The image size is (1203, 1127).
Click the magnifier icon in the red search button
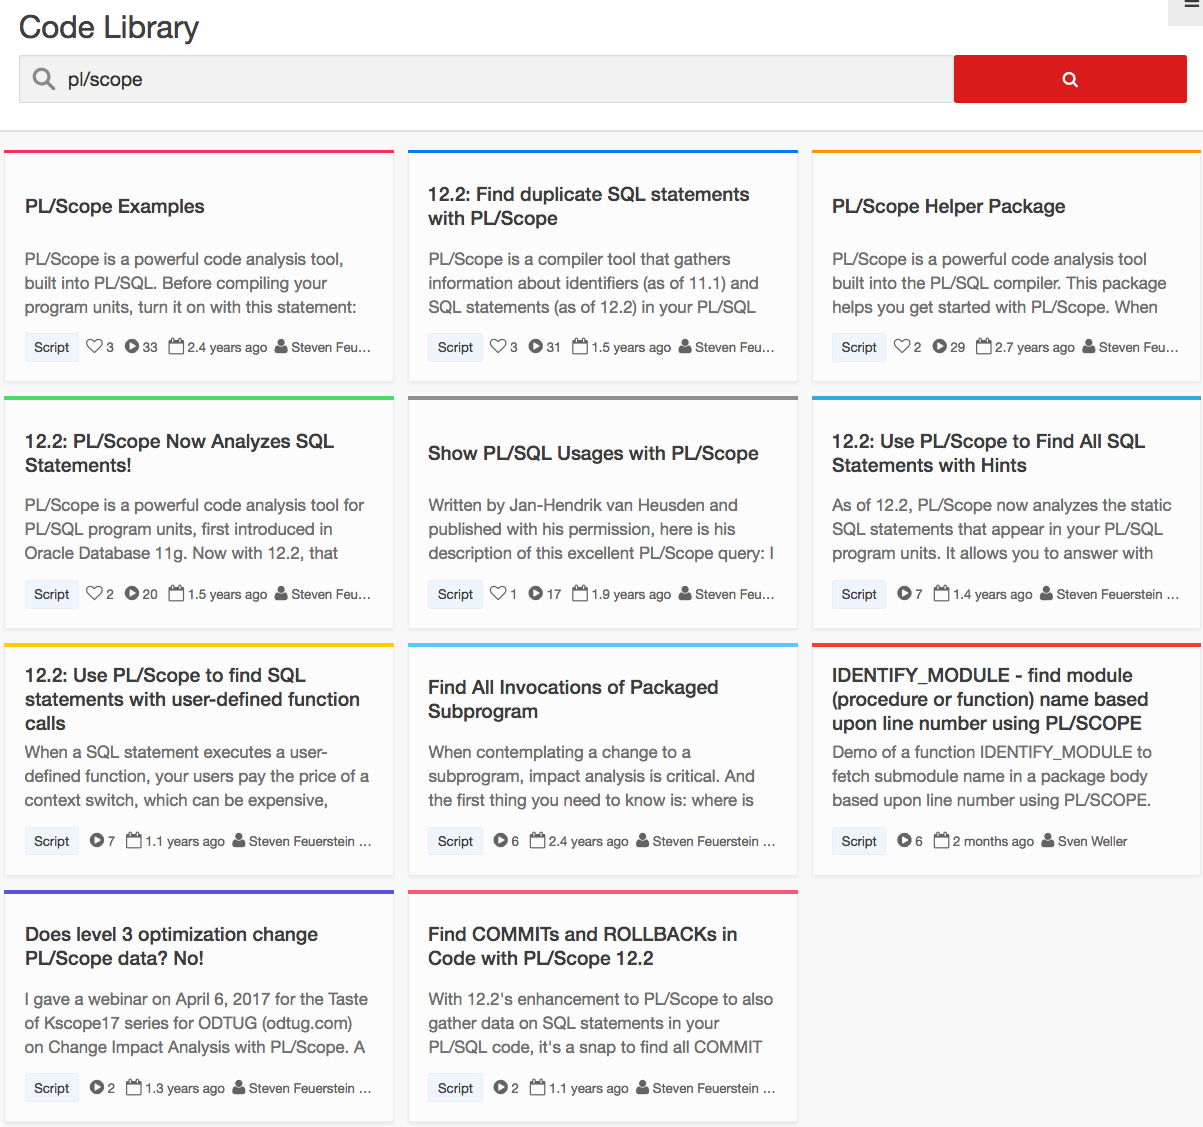tap(1069, 78)
